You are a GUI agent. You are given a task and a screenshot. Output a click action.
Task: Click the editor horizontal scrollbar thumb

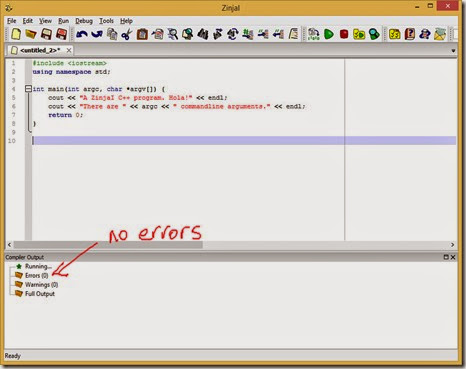point(108,245)
